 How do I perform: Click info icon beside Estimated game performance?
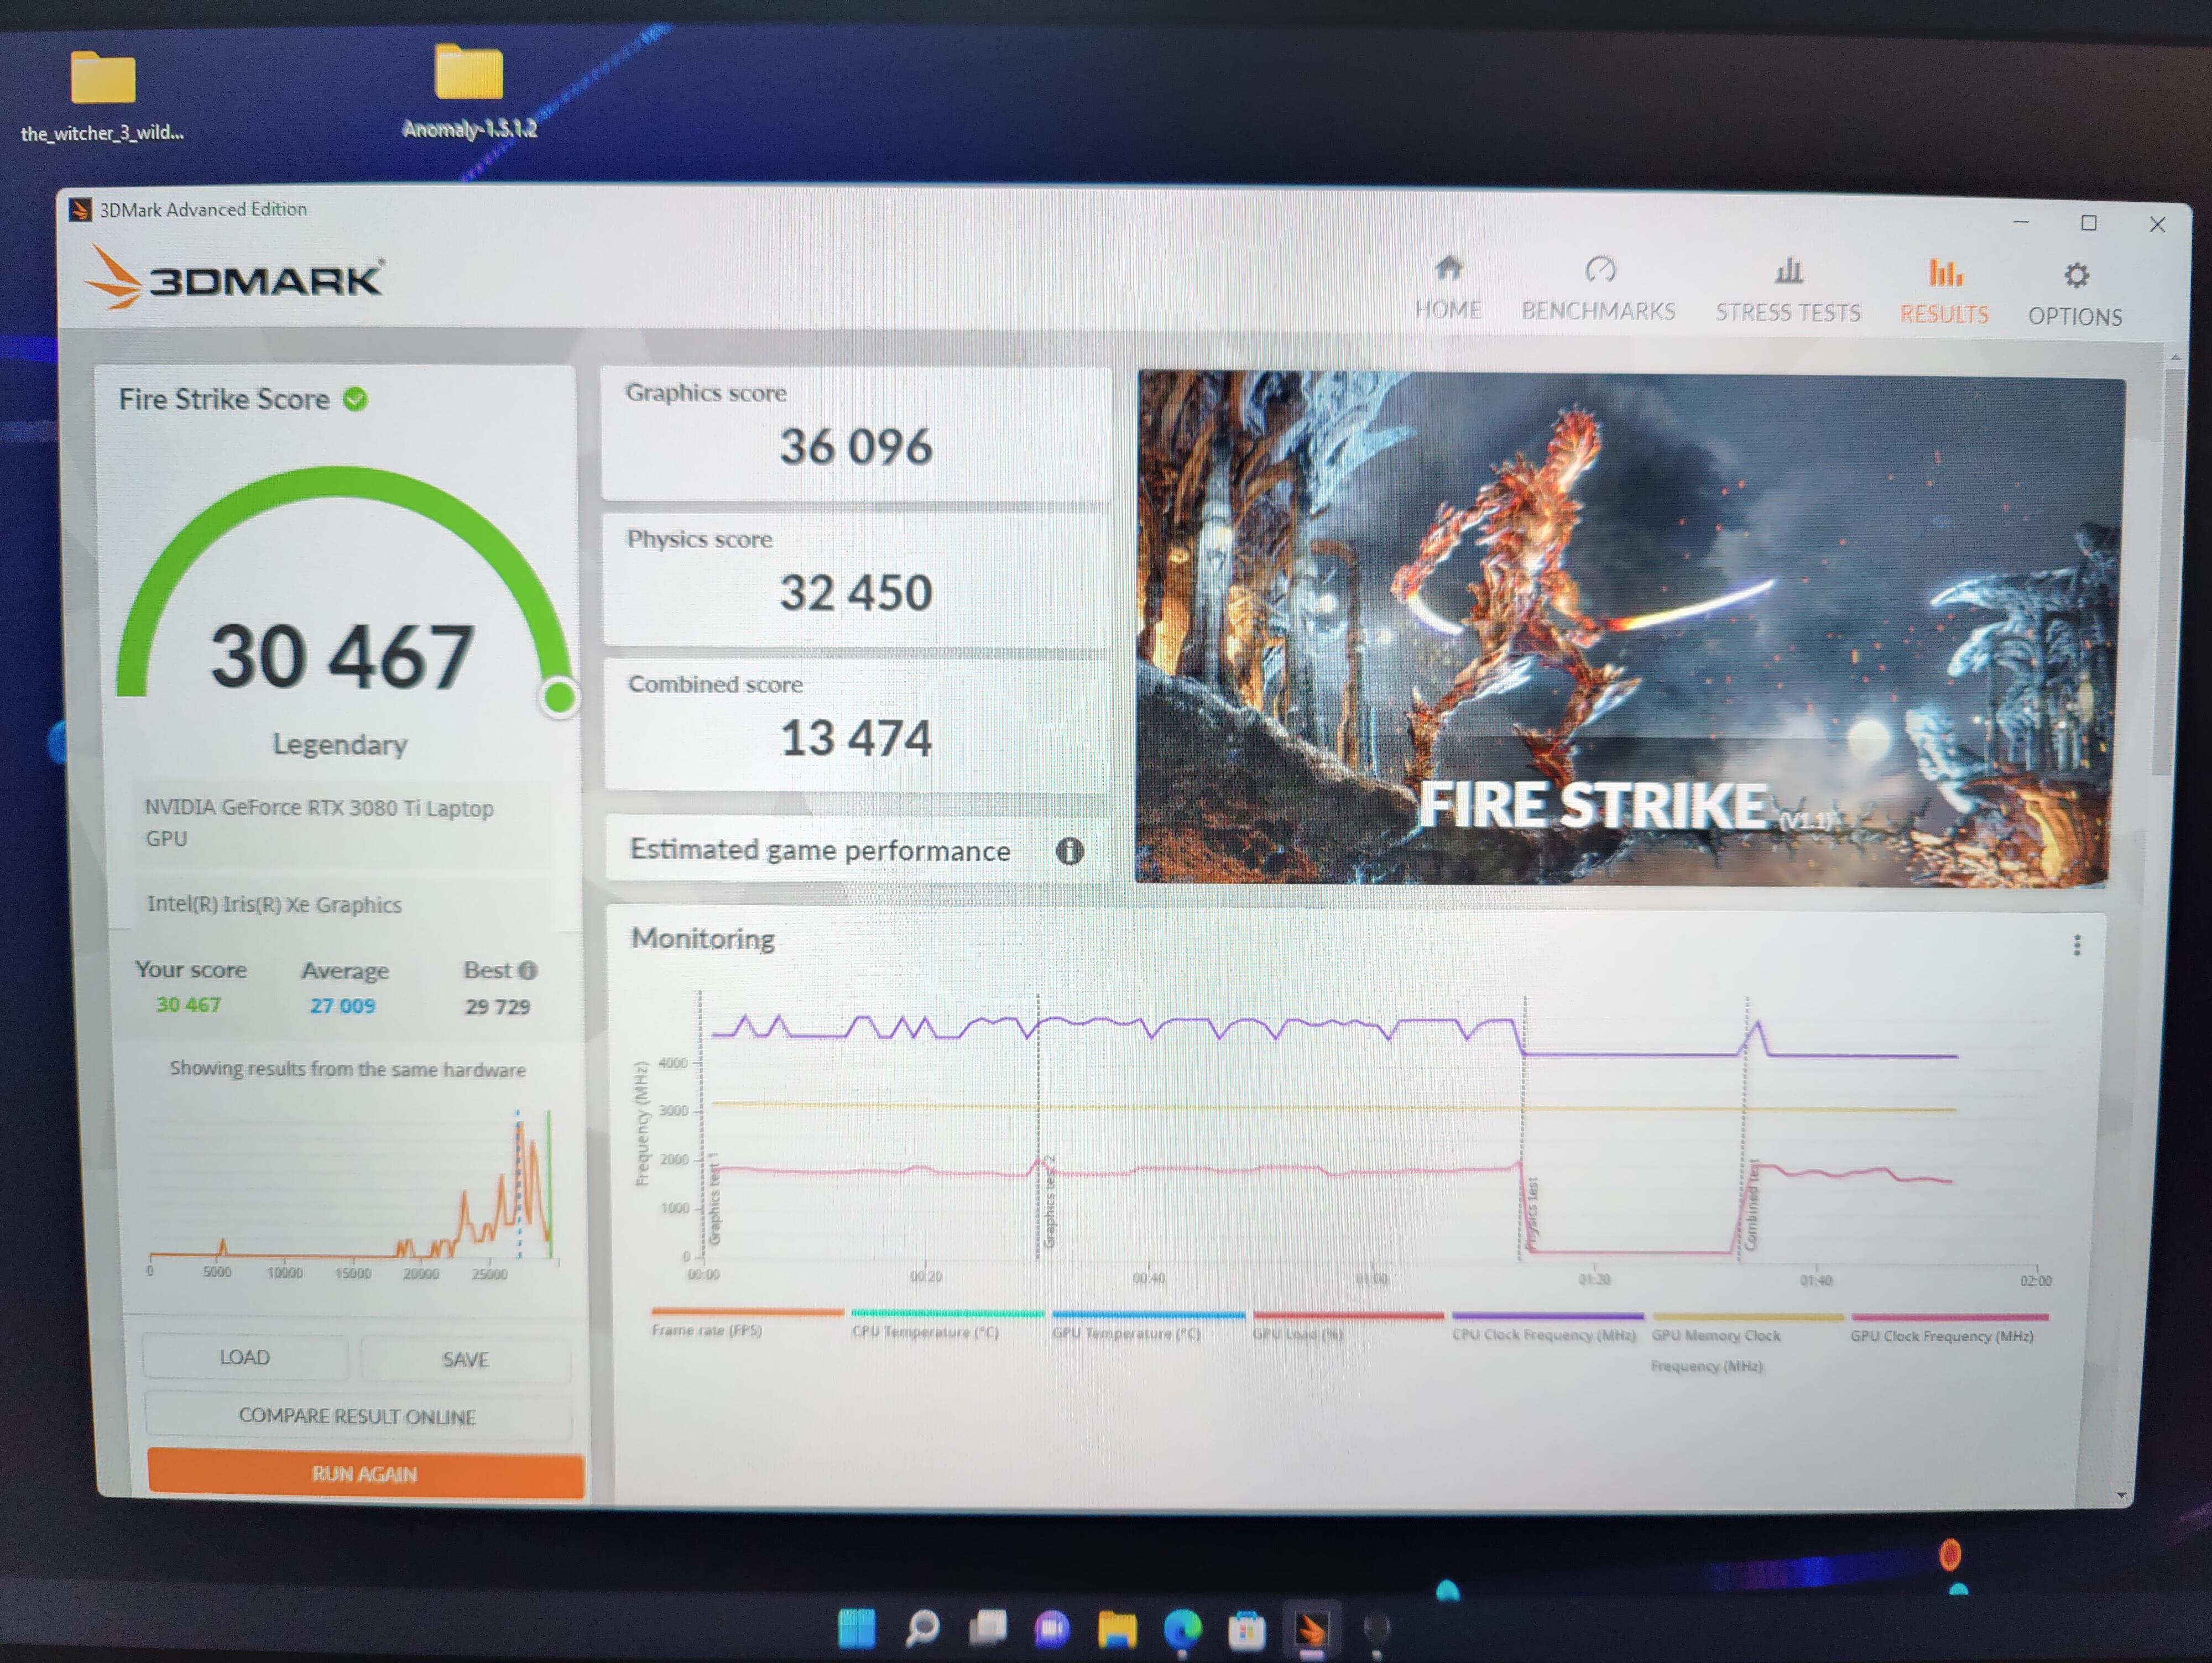click(x=1070, y=851)
